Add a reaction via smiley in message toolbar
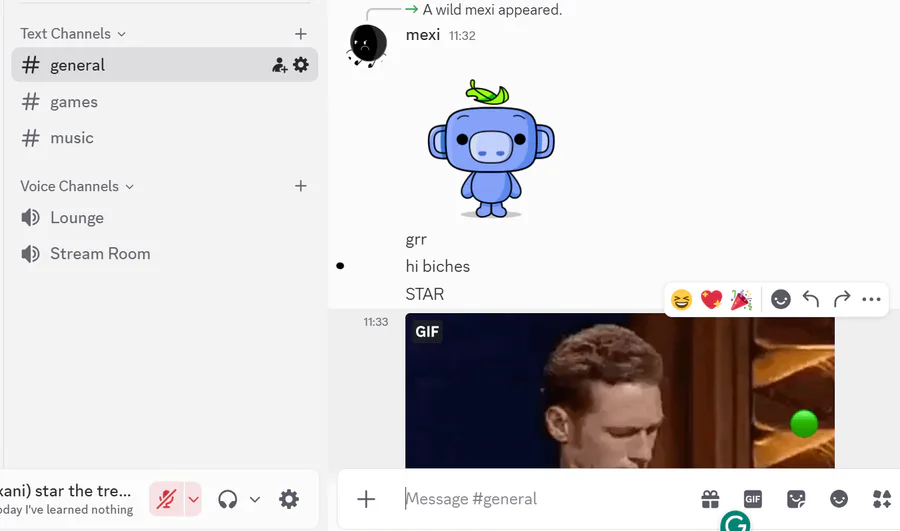This screenshot has height=531, width=900. point(781,299)
